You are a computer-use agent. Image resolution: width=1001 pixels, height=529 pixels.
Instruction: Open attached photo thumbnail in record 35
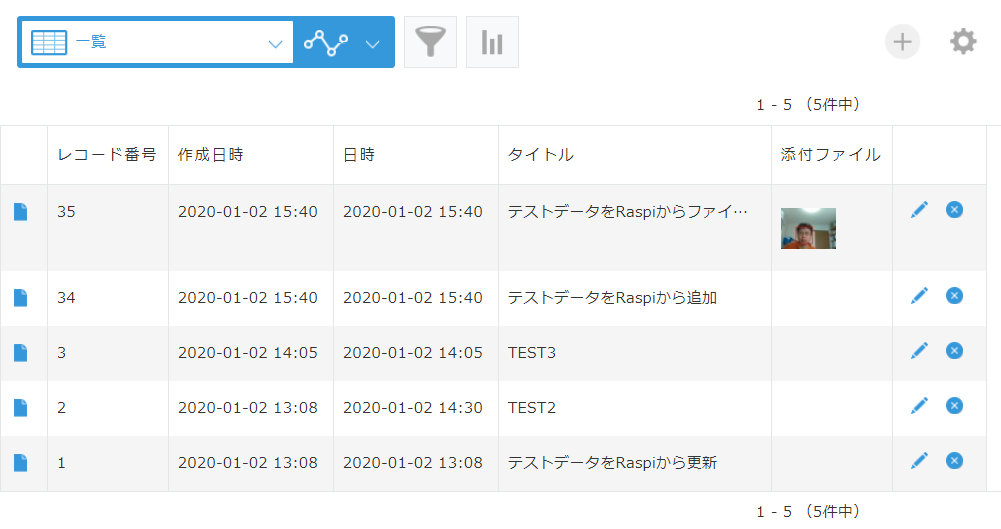click(808, 228)
